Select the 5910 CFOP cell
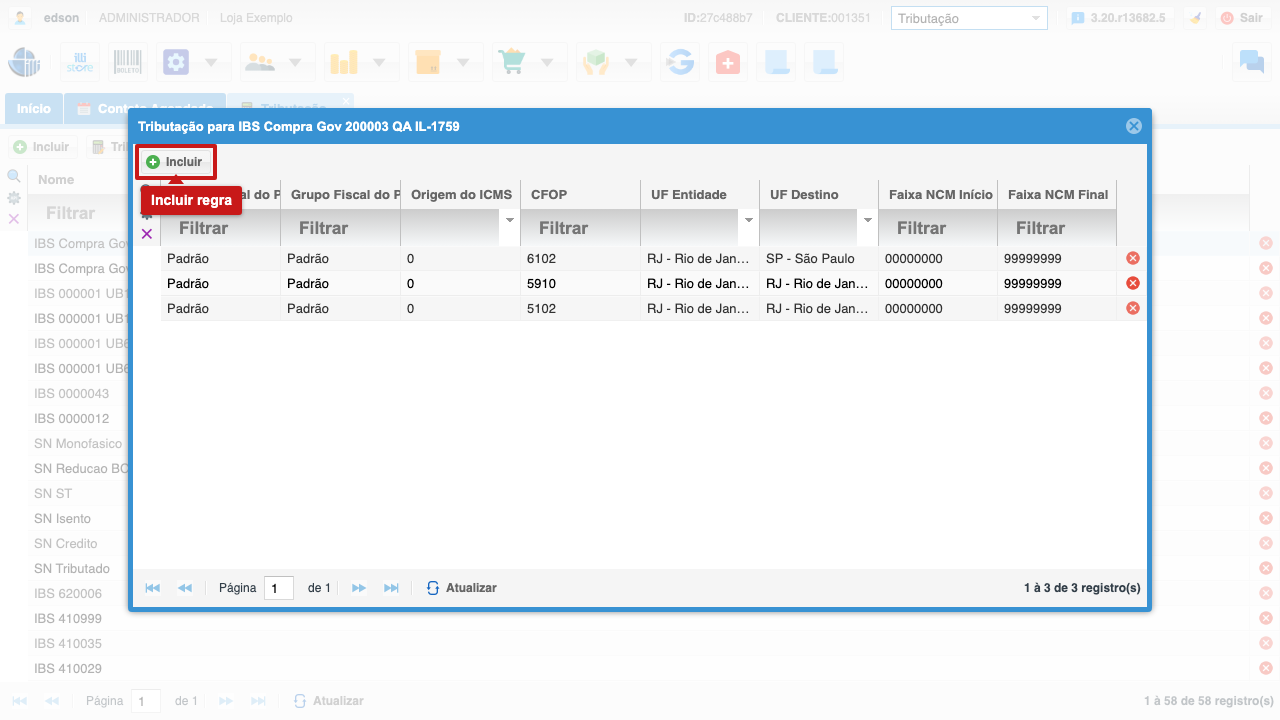The width and height of the screenshot is (1280, 720). pyautogui.click(x=580, y=283)
